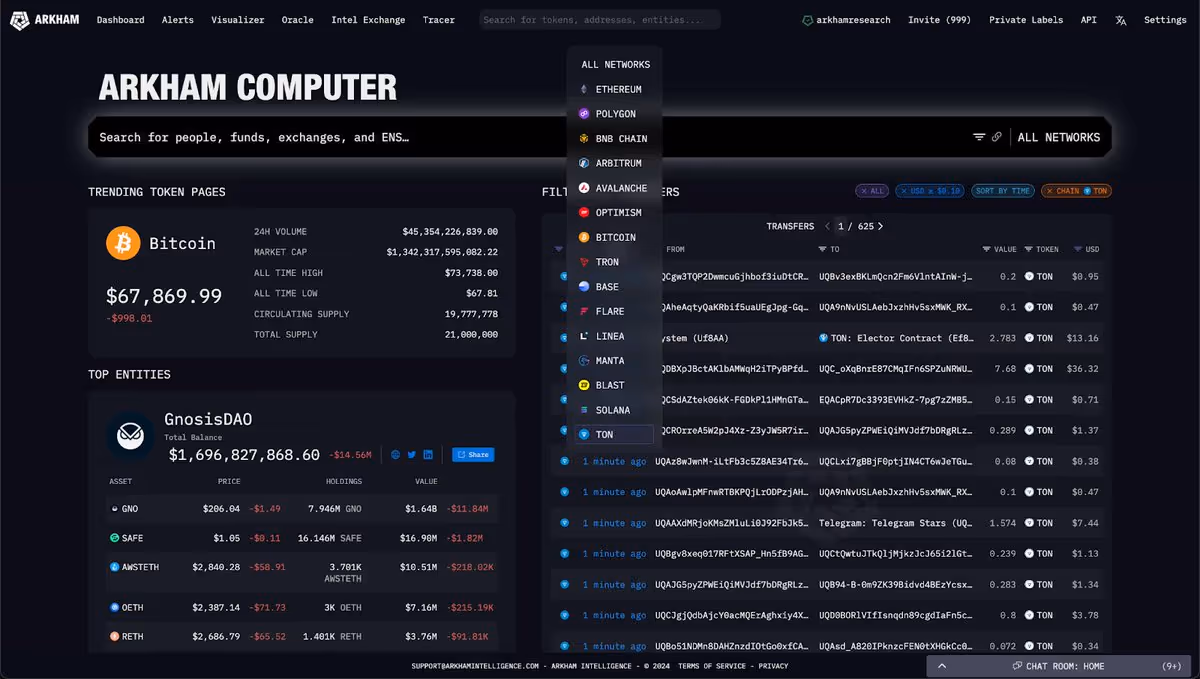The image size is (1200, 679).
Task: Open GnosisDAO LinkedIn icon
Action: click(428, 454)
